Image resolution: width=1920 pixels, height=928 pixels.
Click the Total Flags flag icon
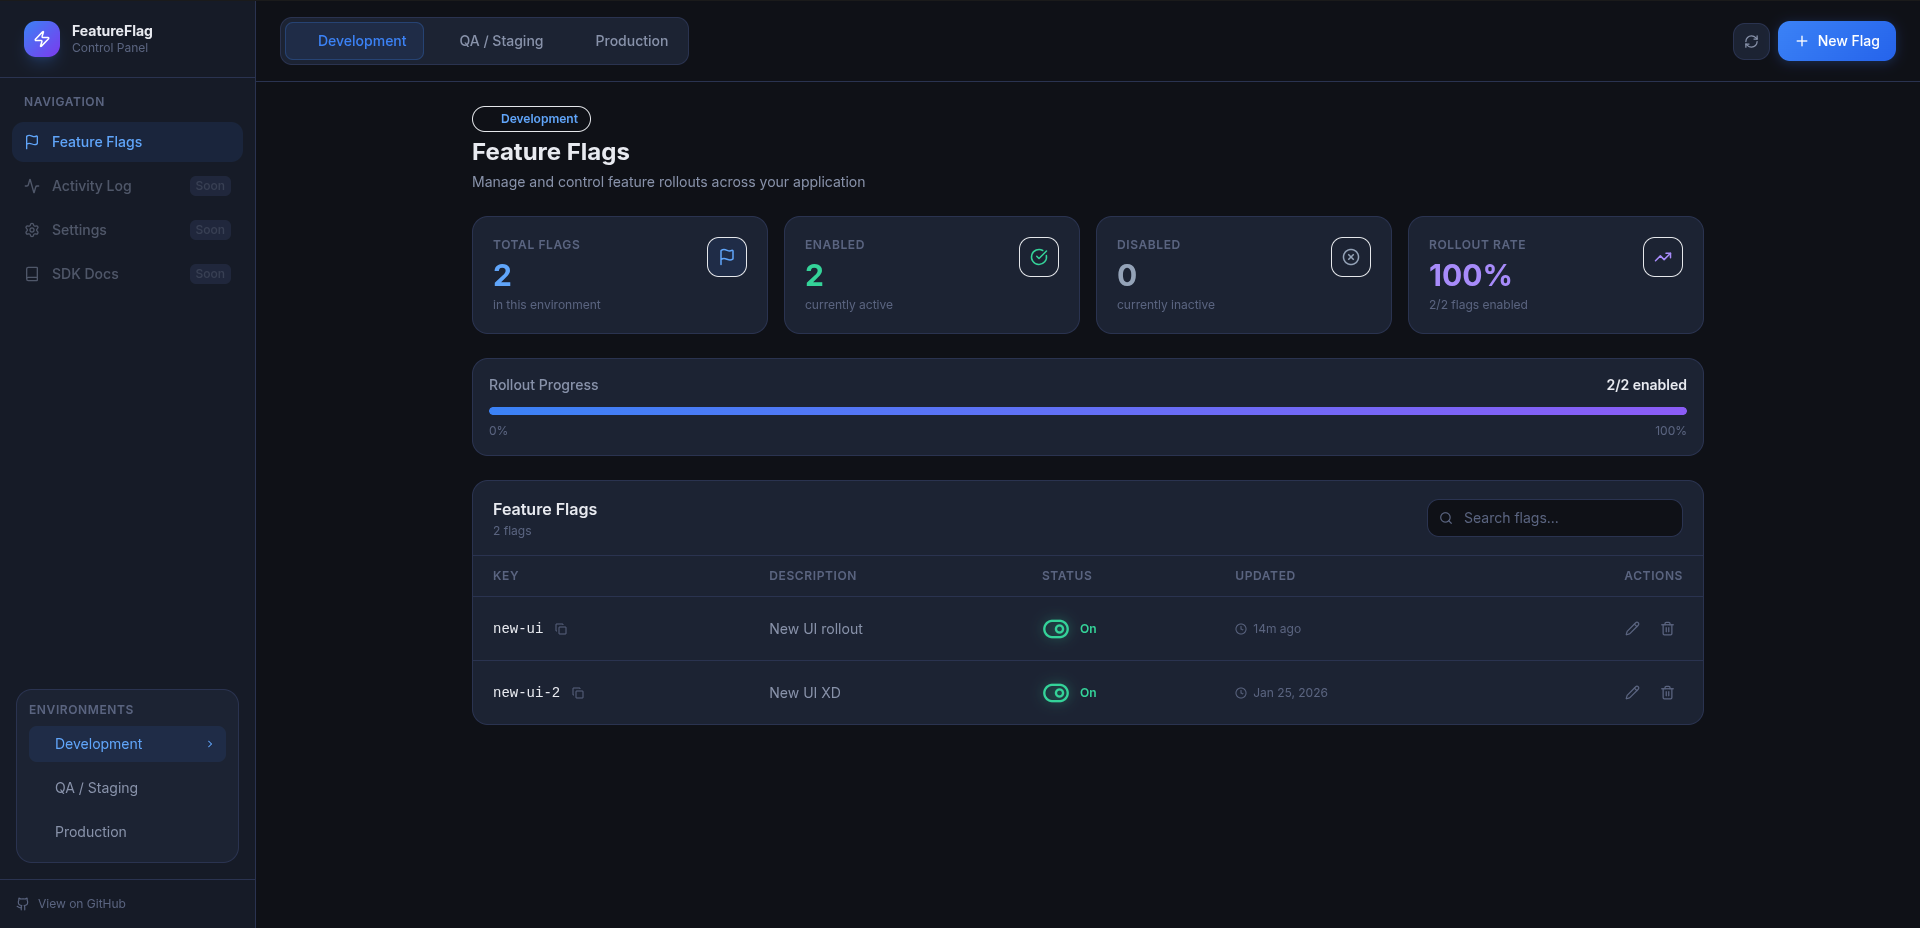[x=727, y=257]
